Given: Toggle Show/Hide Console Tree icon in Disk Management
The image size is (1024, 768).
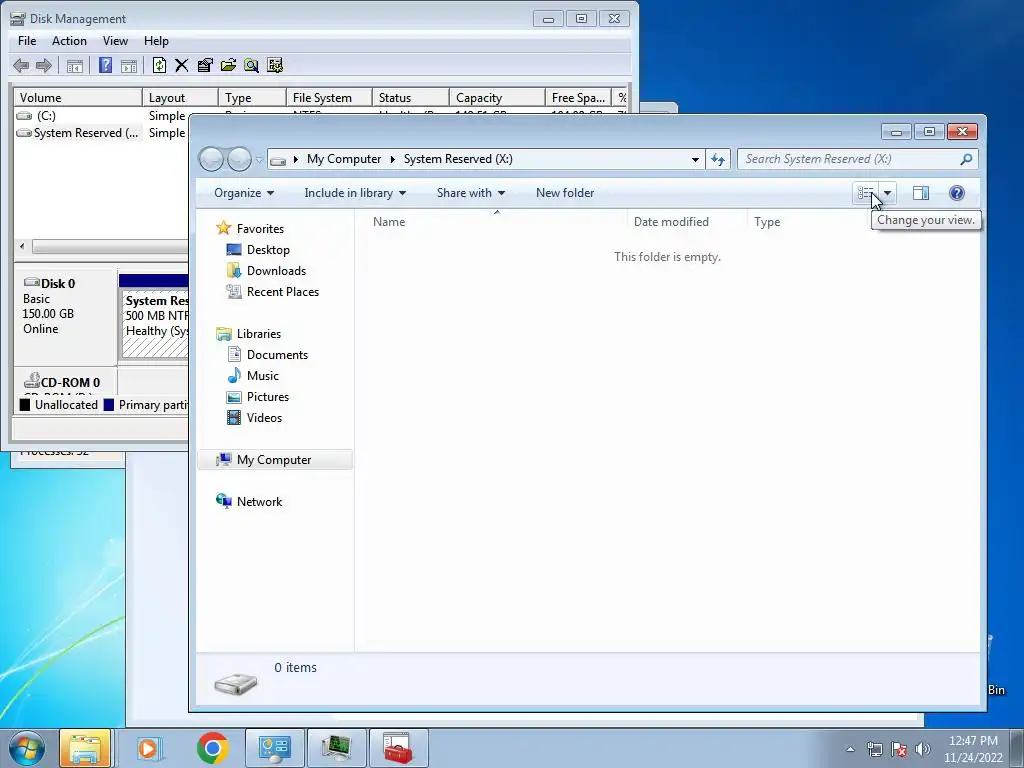Looking at the screenshot, I should (75, 65).
